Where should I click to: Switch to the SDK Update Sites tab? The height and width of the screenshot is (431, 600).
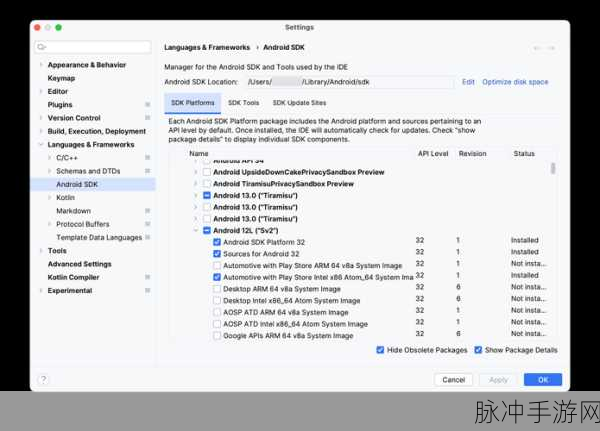coord(299,103)
